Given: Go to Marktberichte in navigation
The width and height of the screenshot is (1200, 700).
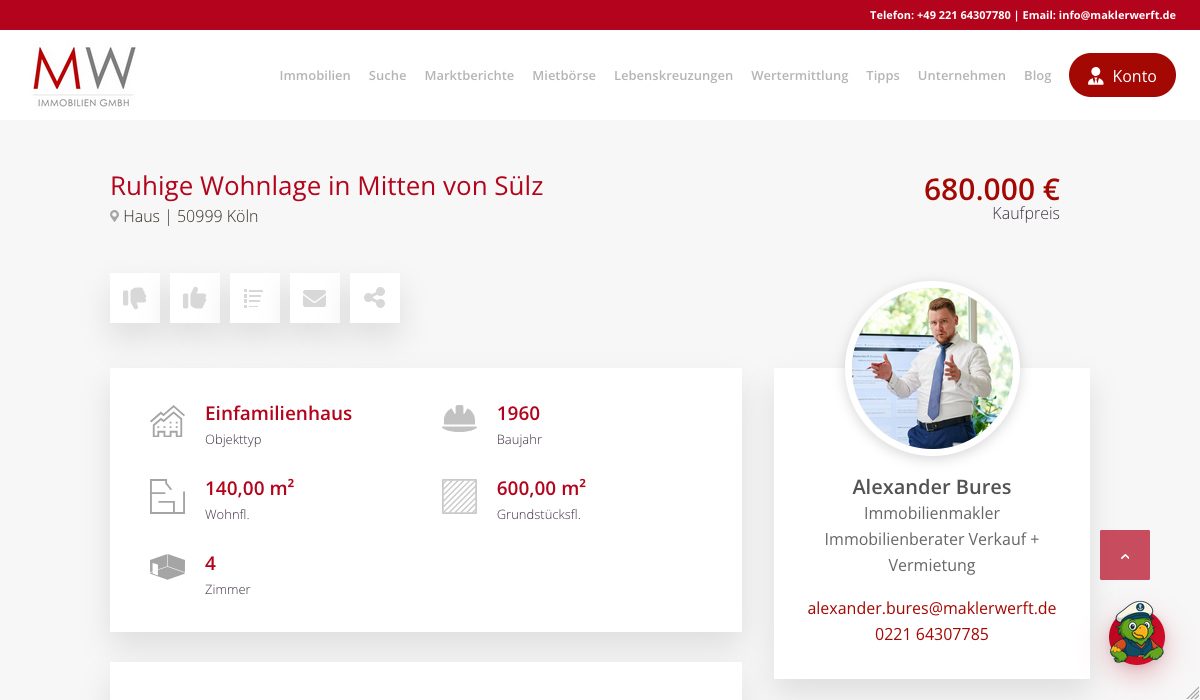Looking at the screenshot, I should 469,75.
